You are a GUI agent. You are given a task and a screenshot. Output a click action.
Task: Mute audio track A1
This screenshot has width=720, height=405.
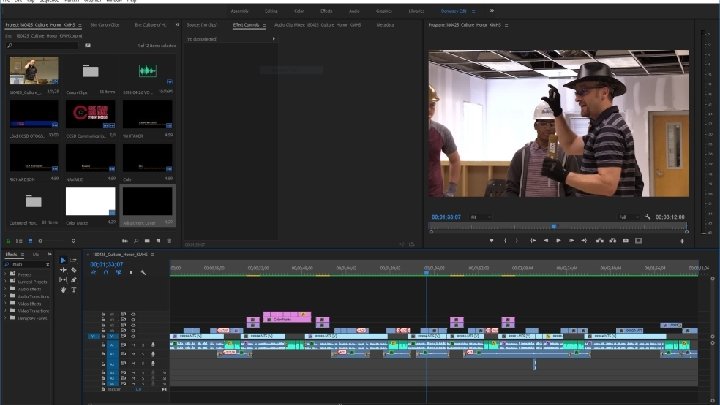[x=134, y=345]
